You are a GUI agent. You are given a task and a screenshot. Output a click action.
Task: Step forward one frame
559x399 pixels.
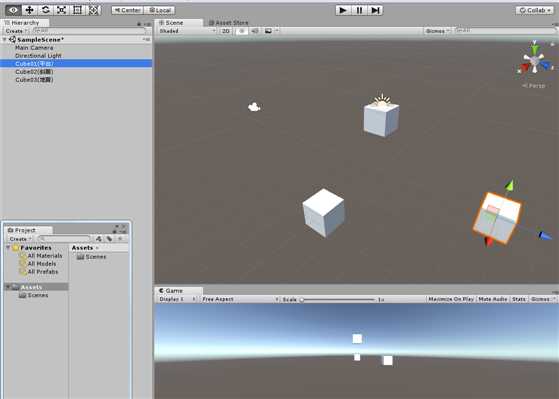[375, 10]
